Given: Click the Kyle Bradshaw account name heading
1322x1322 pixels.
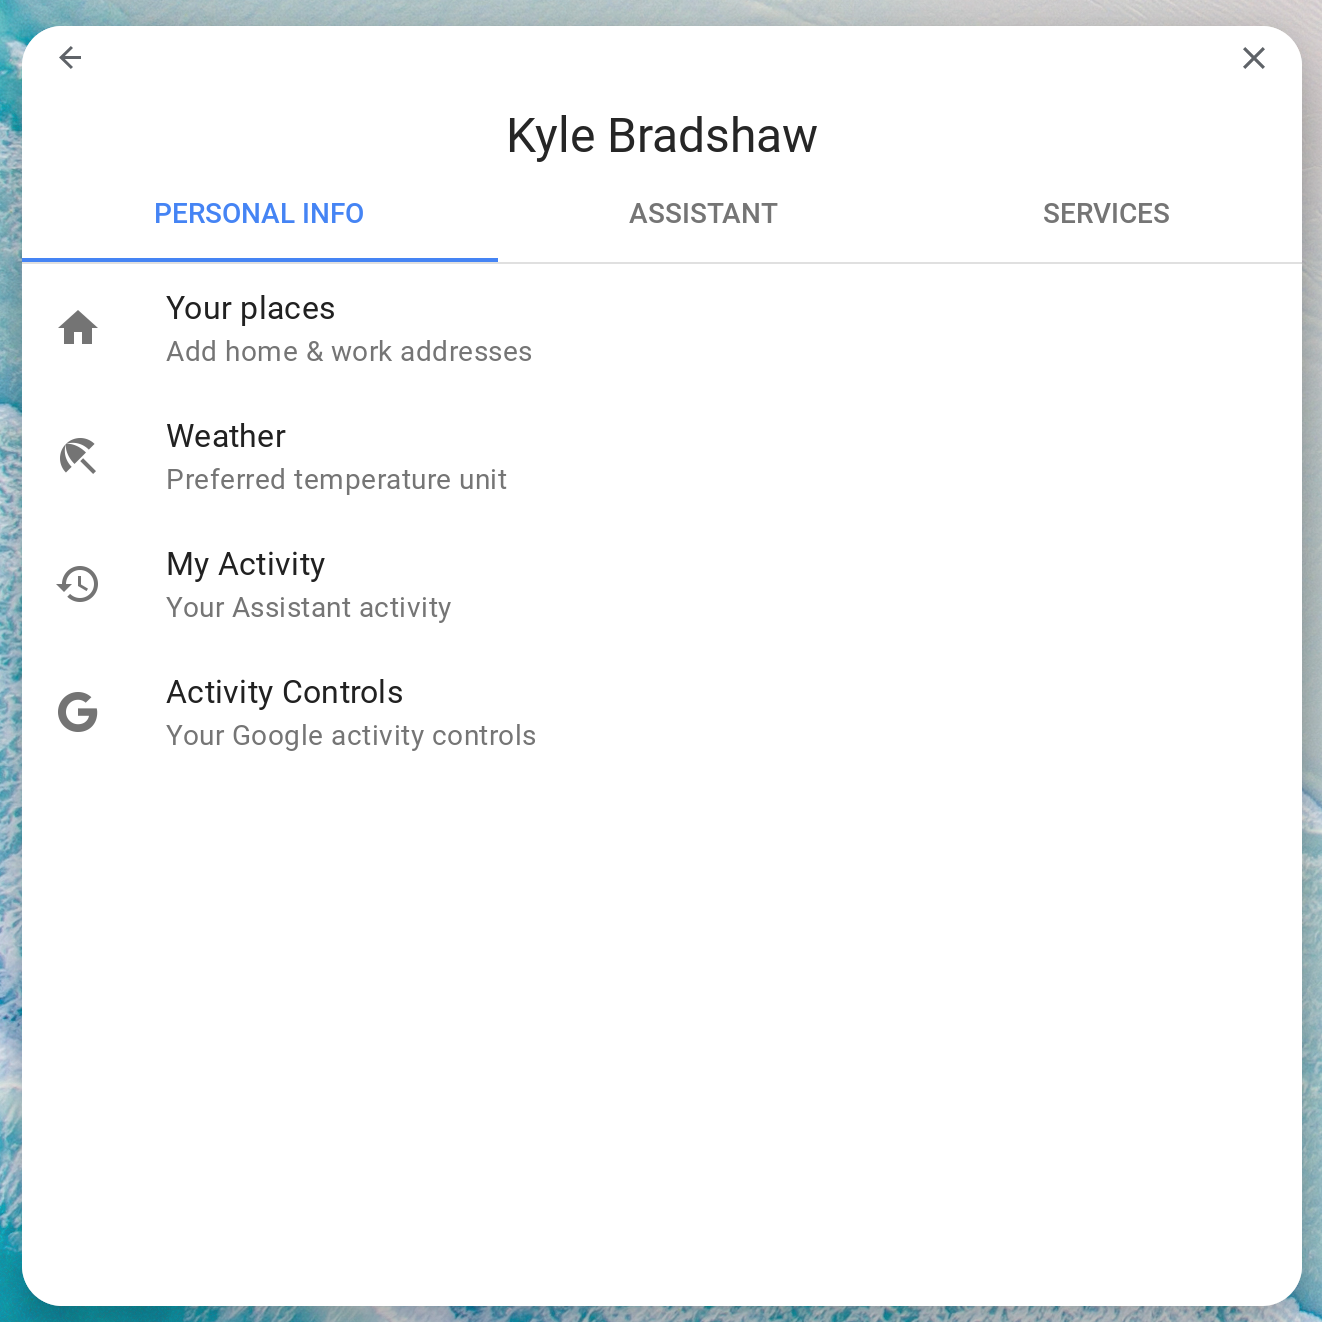Looking at the screenshot, I should [662, 136].
